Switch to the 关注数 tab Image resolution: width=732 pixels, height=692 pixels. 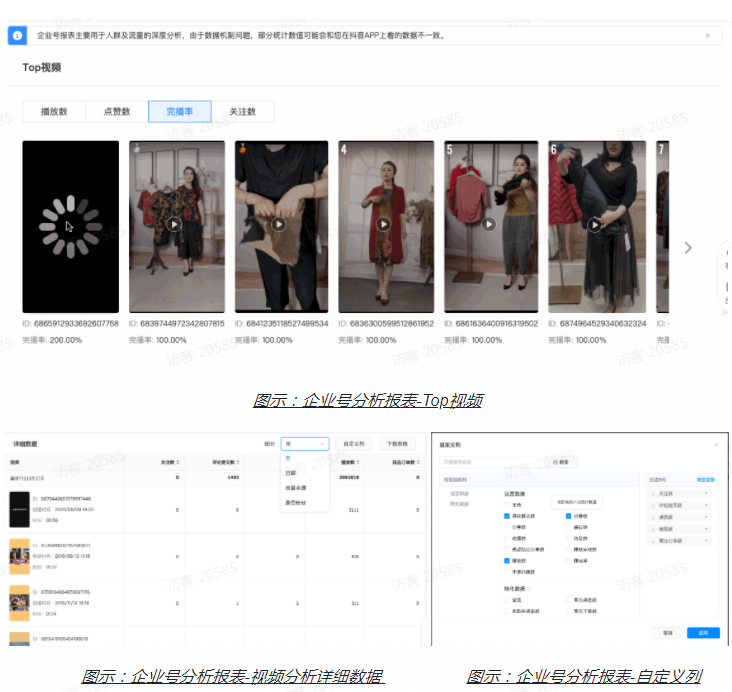point(242,112)
